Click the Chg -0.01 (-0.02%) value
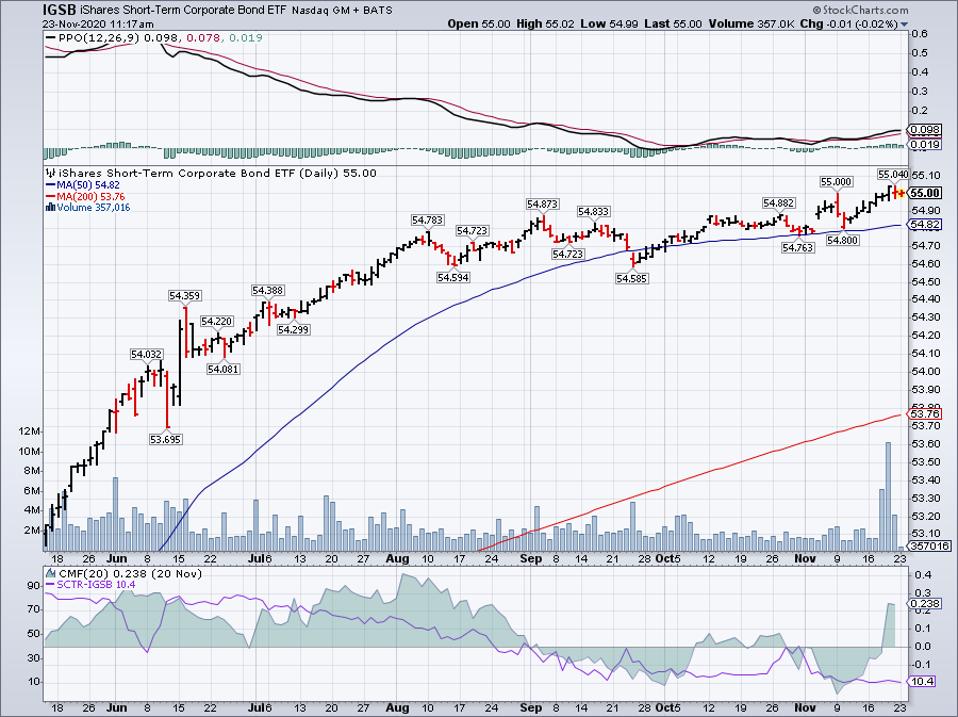 (849, 24)
